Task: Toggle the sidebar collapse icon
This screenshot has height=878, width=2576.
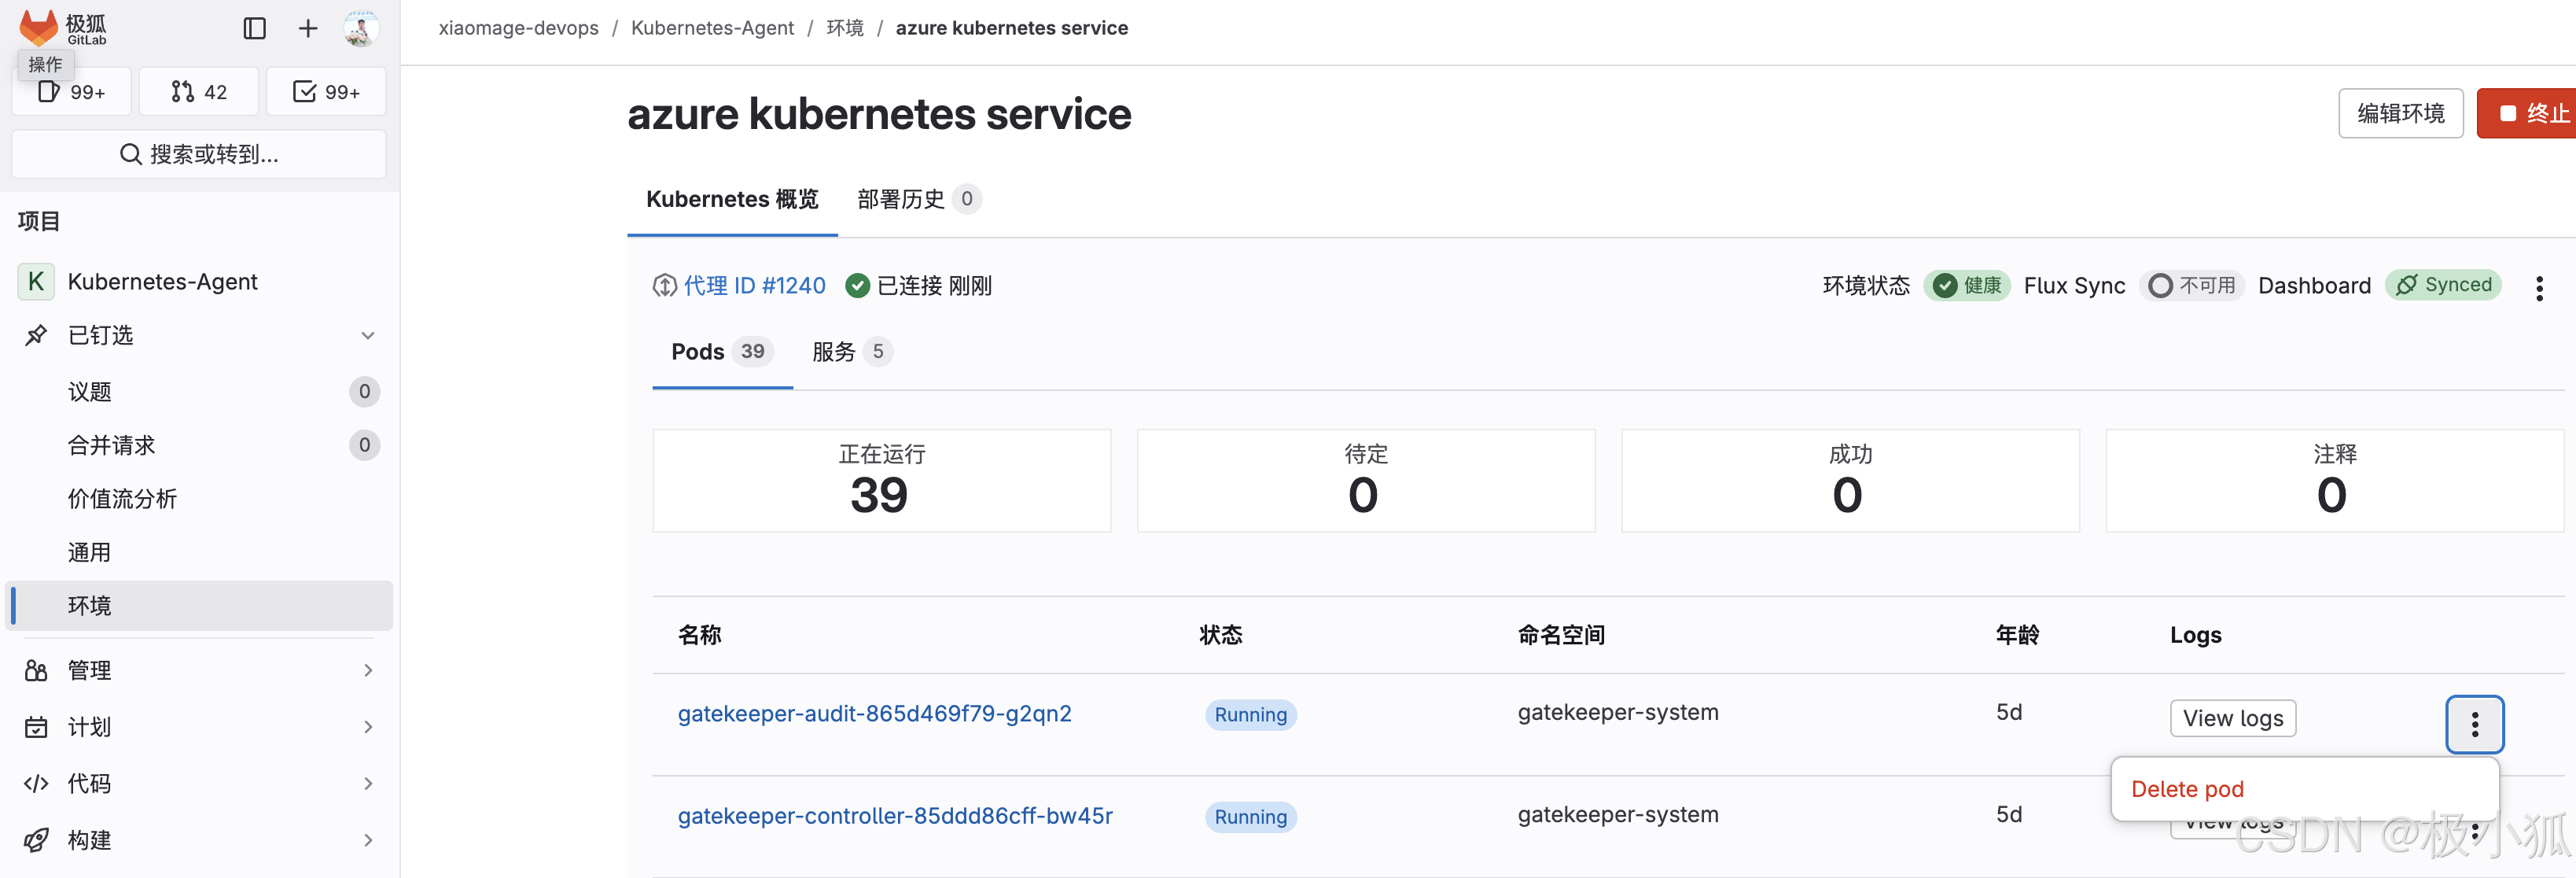Action: pyautogui.click(x=255, y=29)
